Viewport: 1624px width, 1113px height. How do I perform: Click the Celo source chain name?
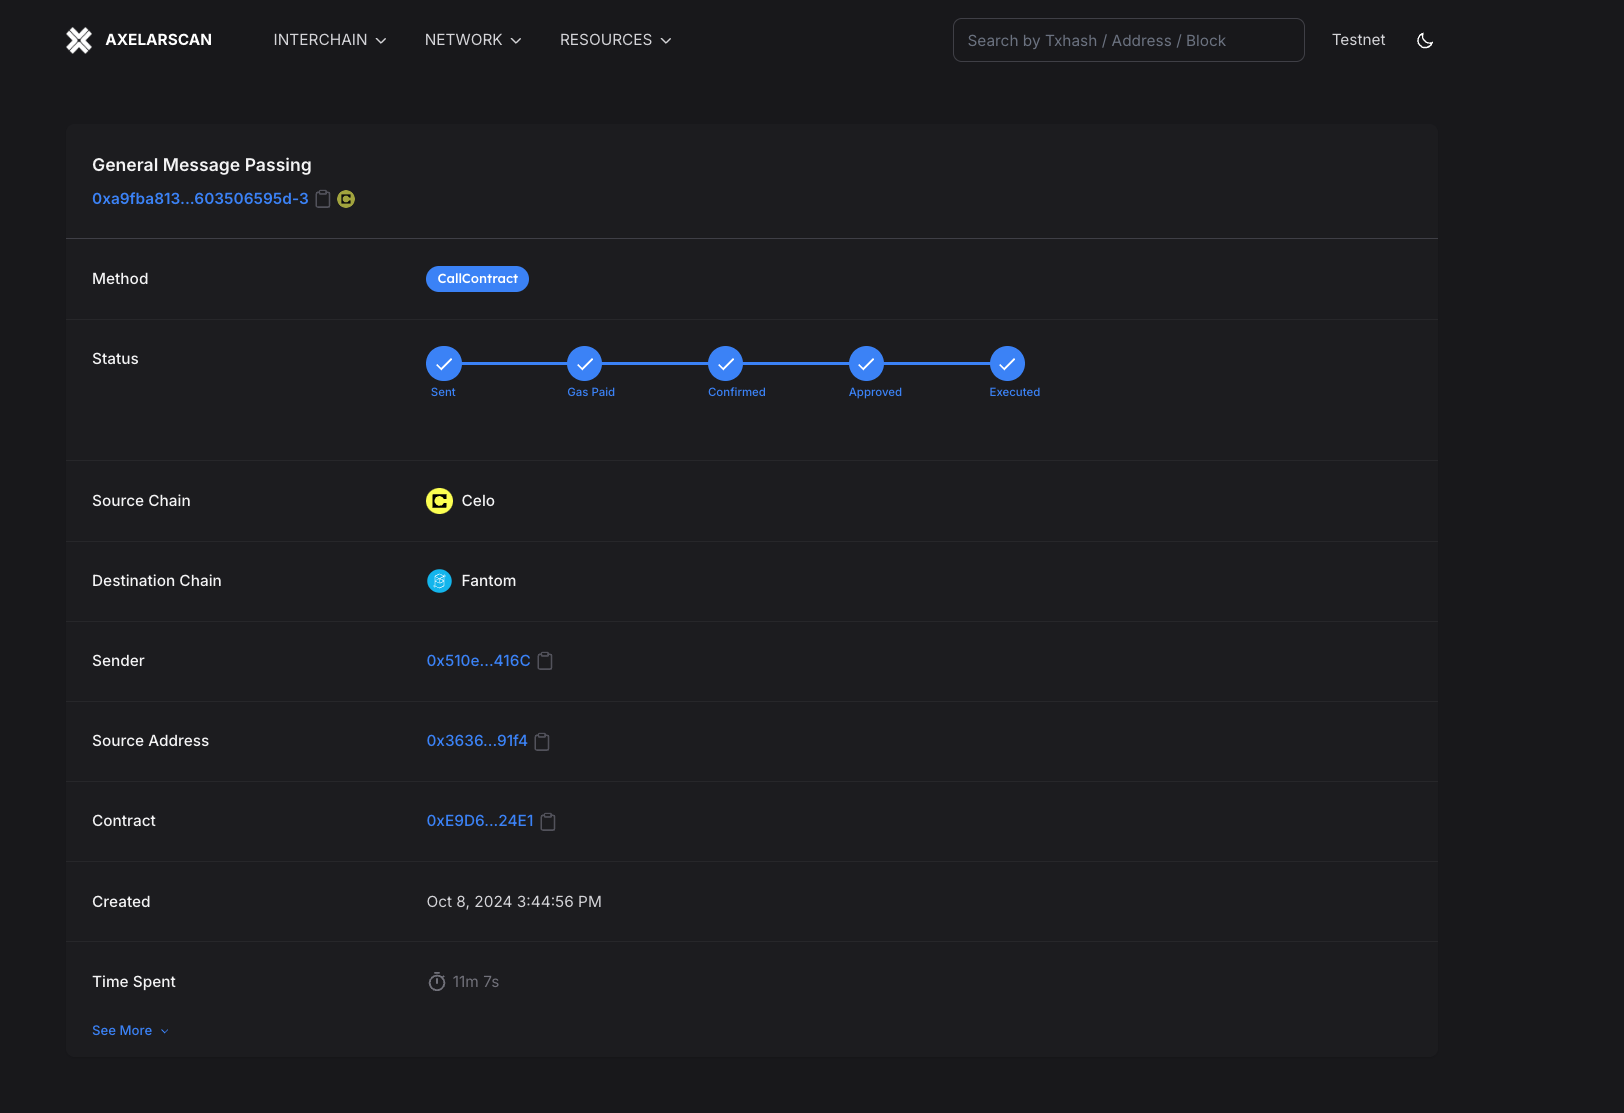(x=478, y=501)
